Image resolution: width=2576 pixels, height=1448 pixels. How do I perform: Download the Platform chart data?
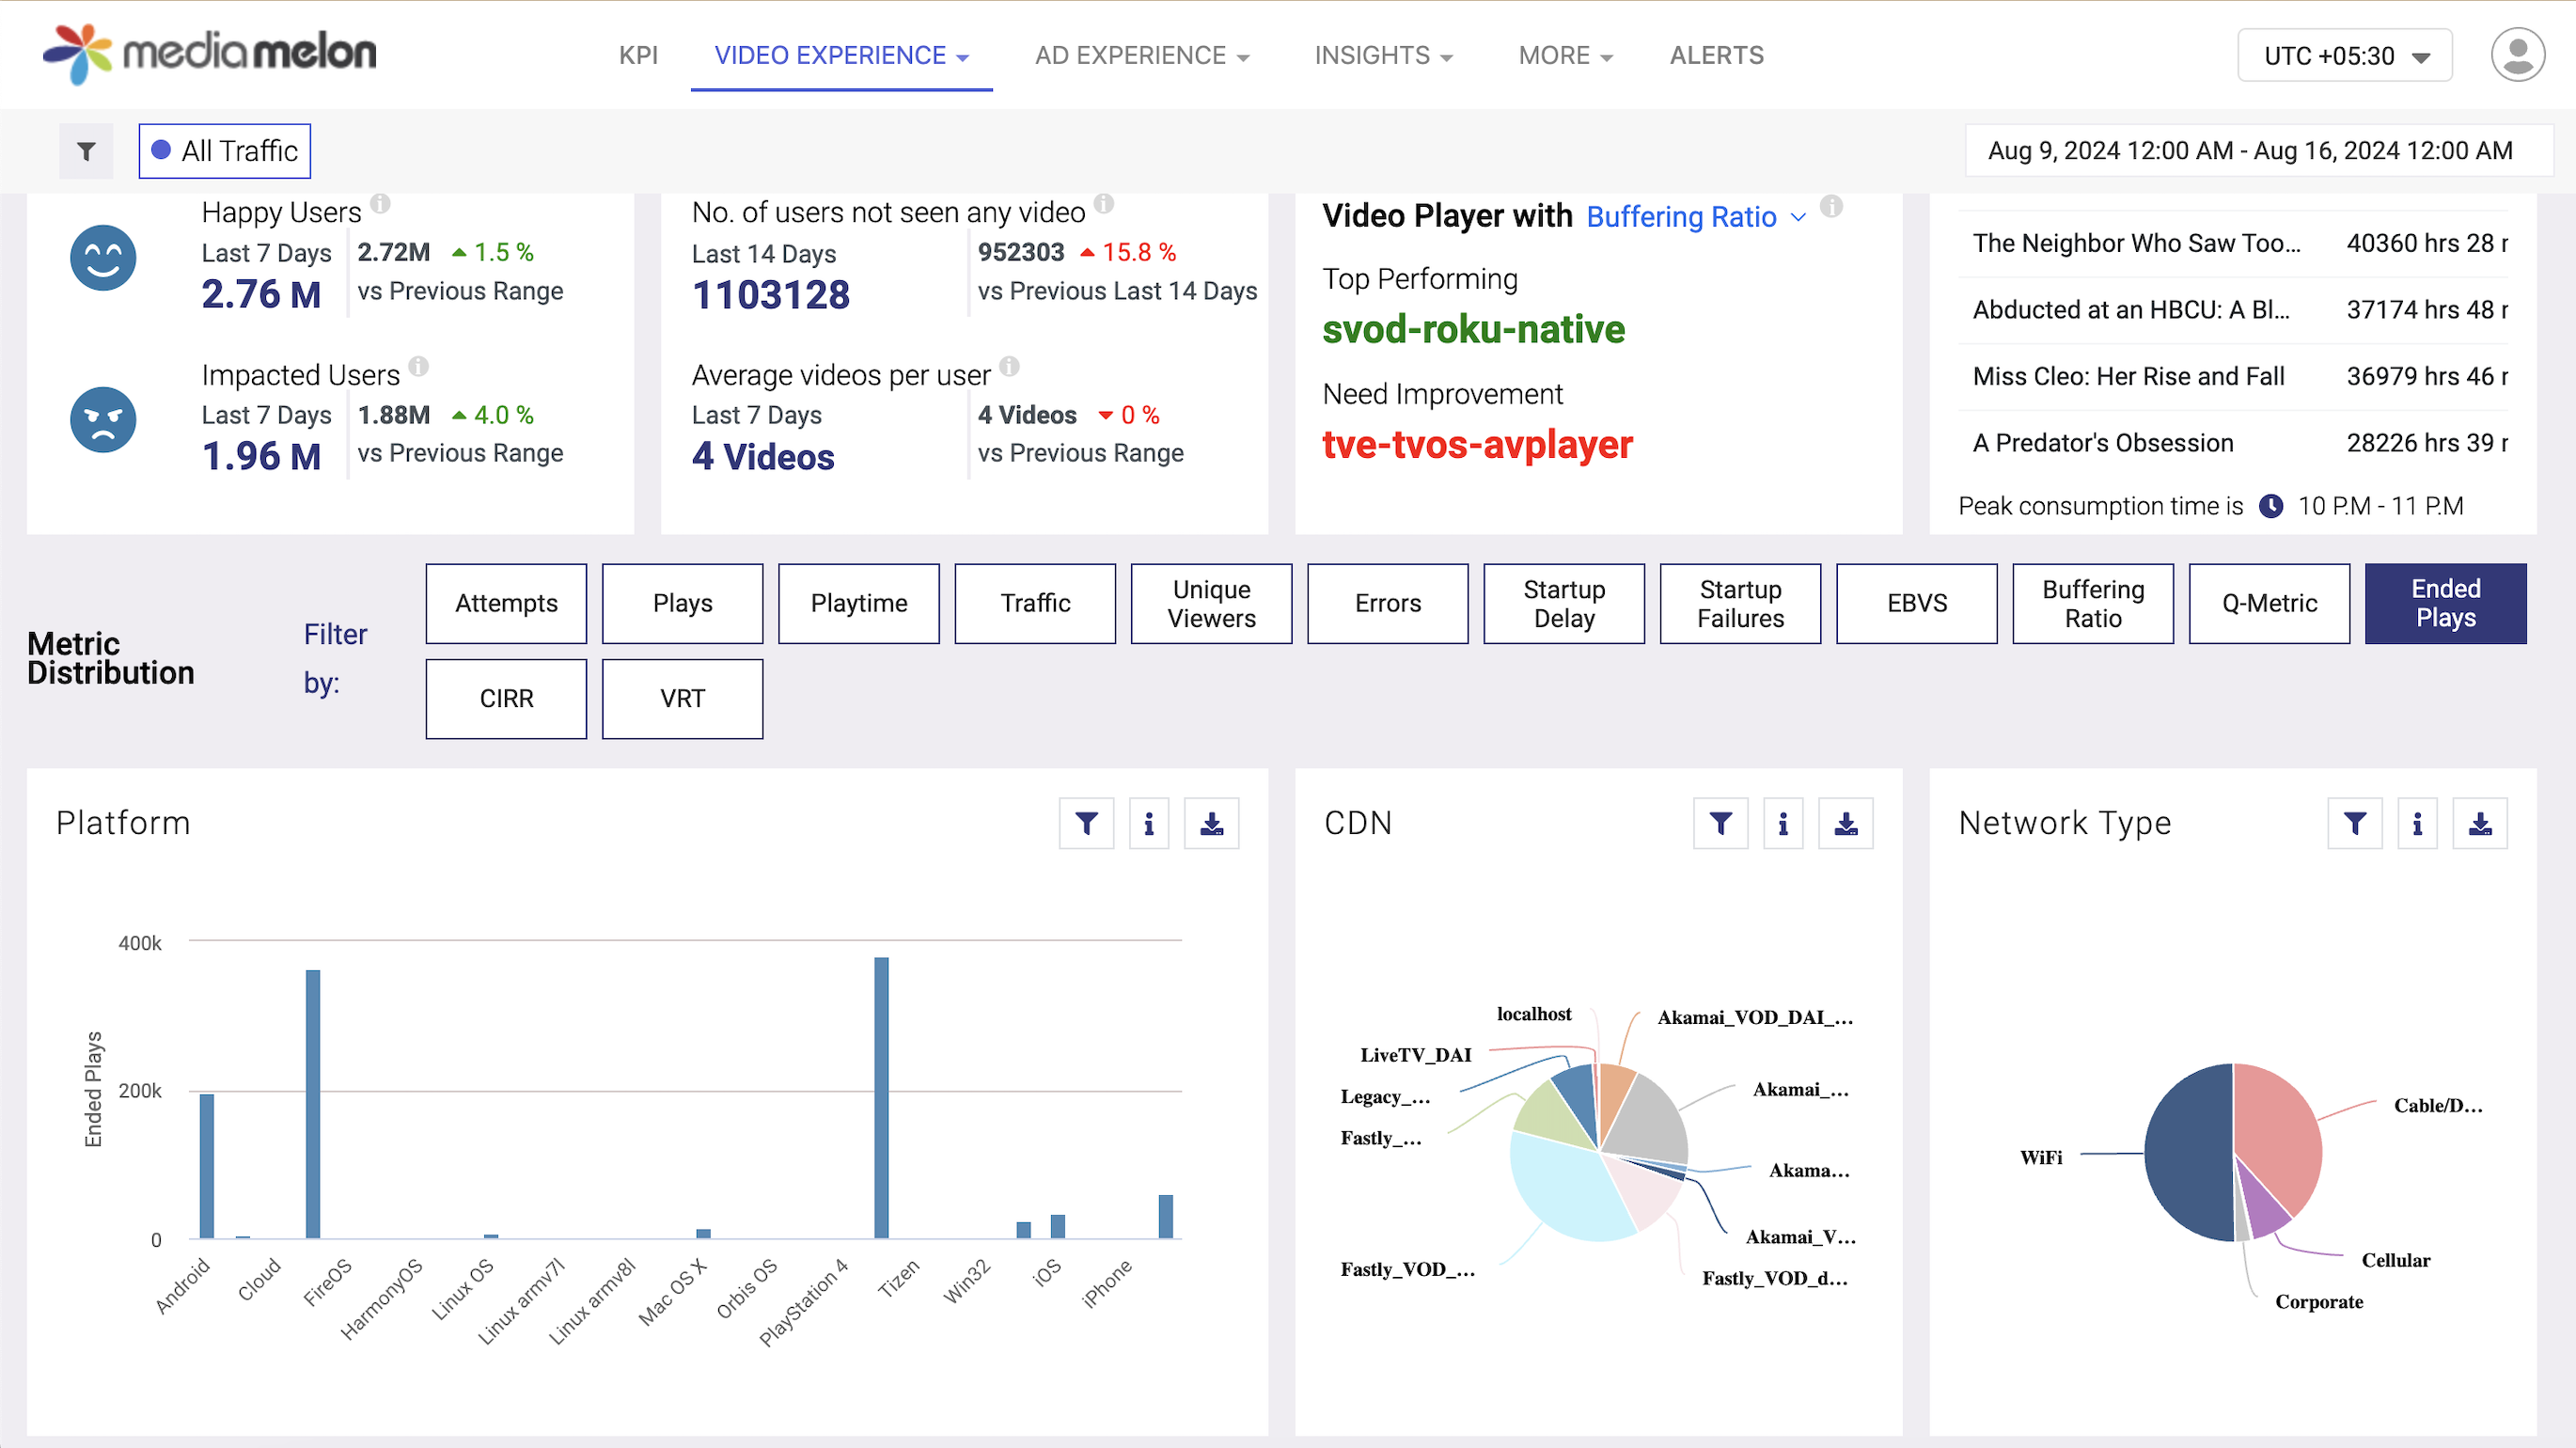1211,823
